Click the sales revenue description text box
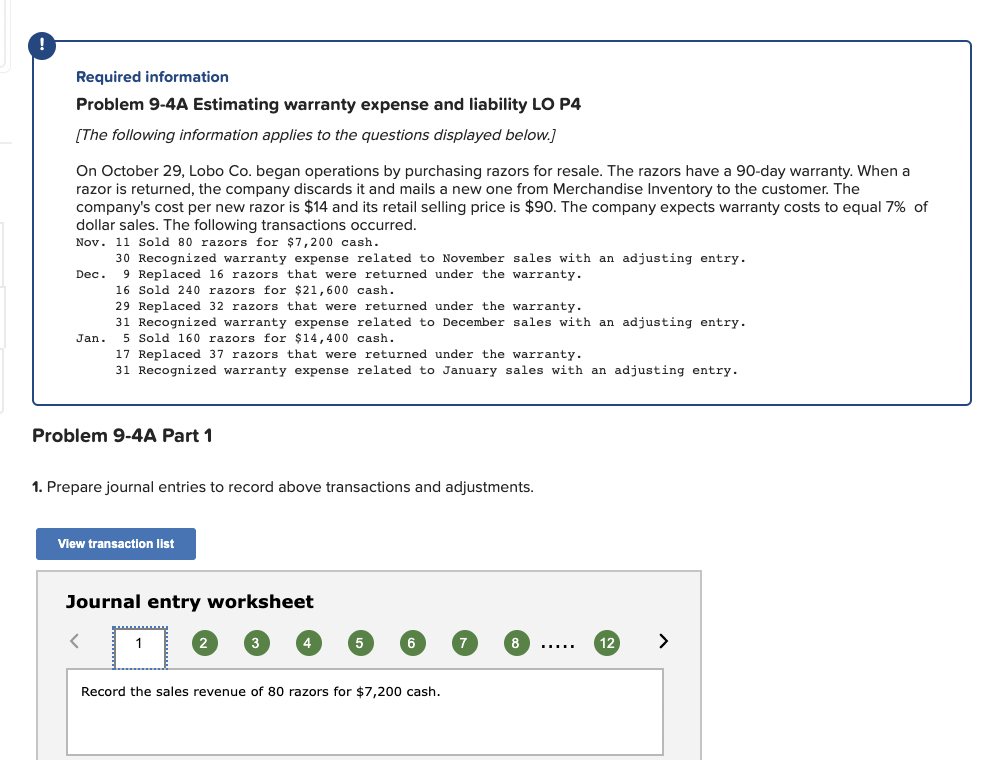Viewport: 986px width, 760px height. pyautogui.click(x=364, y=710)
